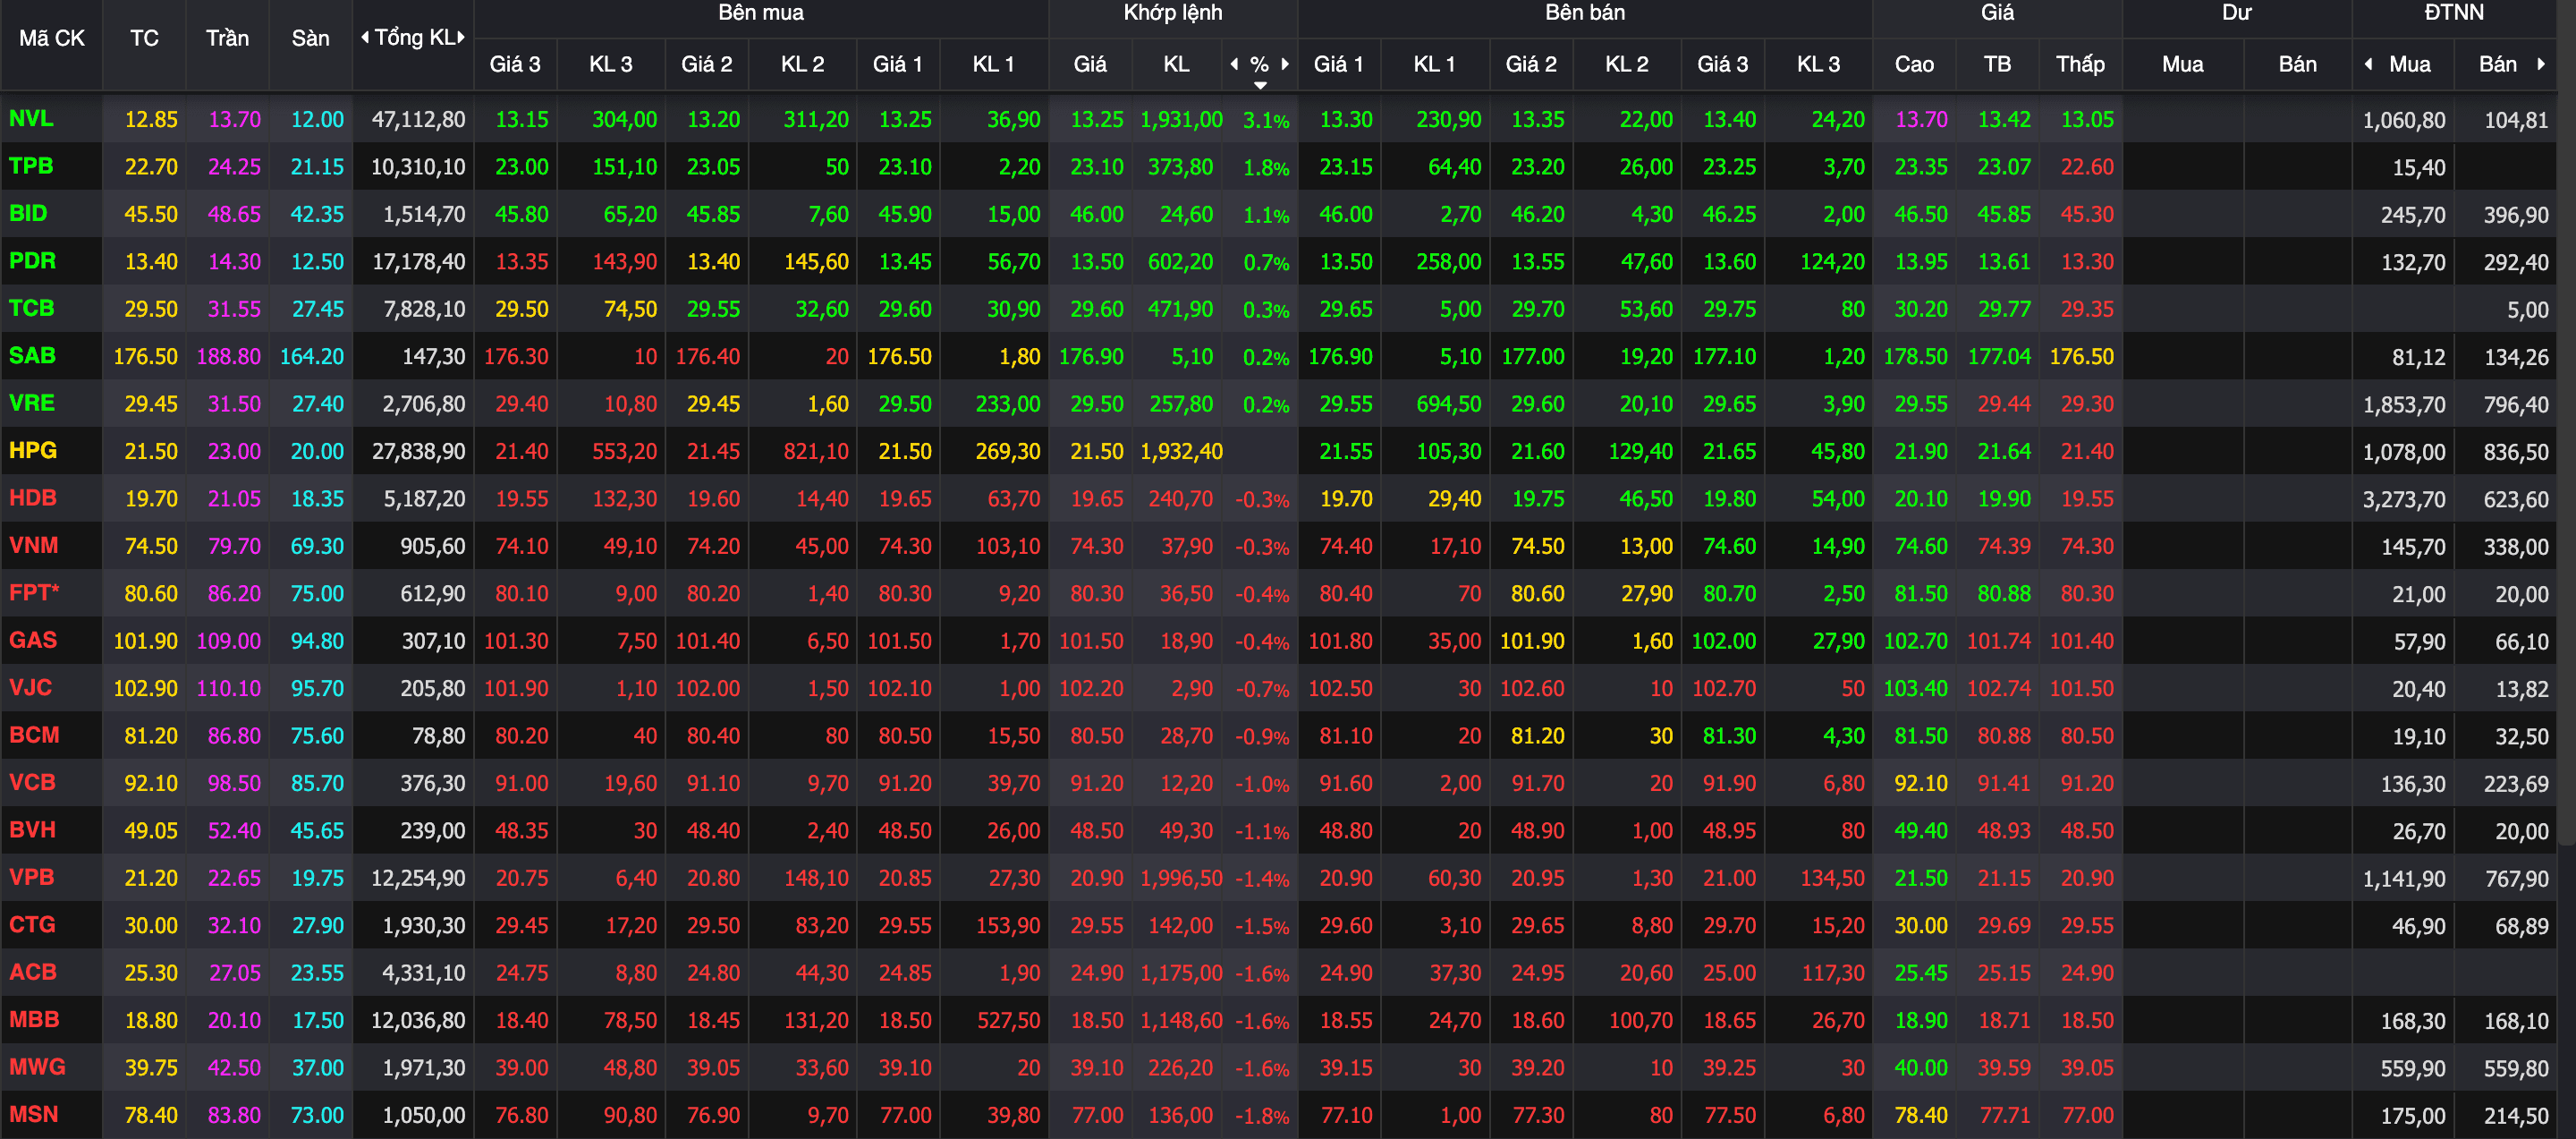Click VRE sell volume 694,50

pos(1449,404)
